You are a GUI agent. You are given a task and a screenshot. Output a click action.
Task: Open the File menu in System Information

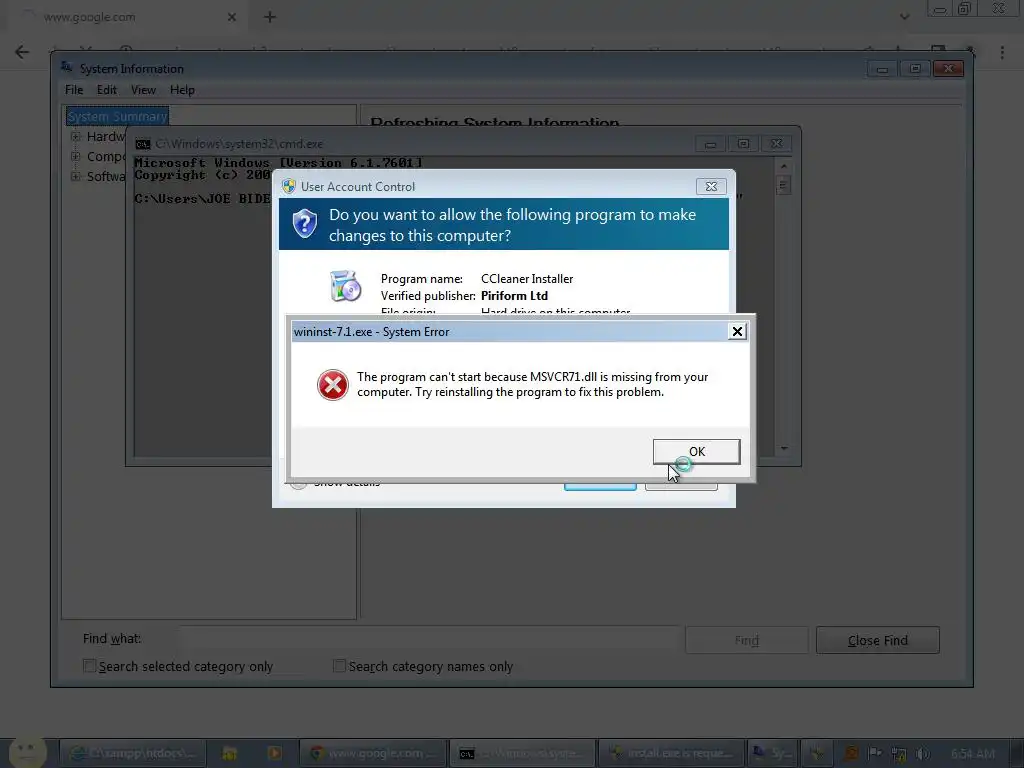click(x=74, y=90)
